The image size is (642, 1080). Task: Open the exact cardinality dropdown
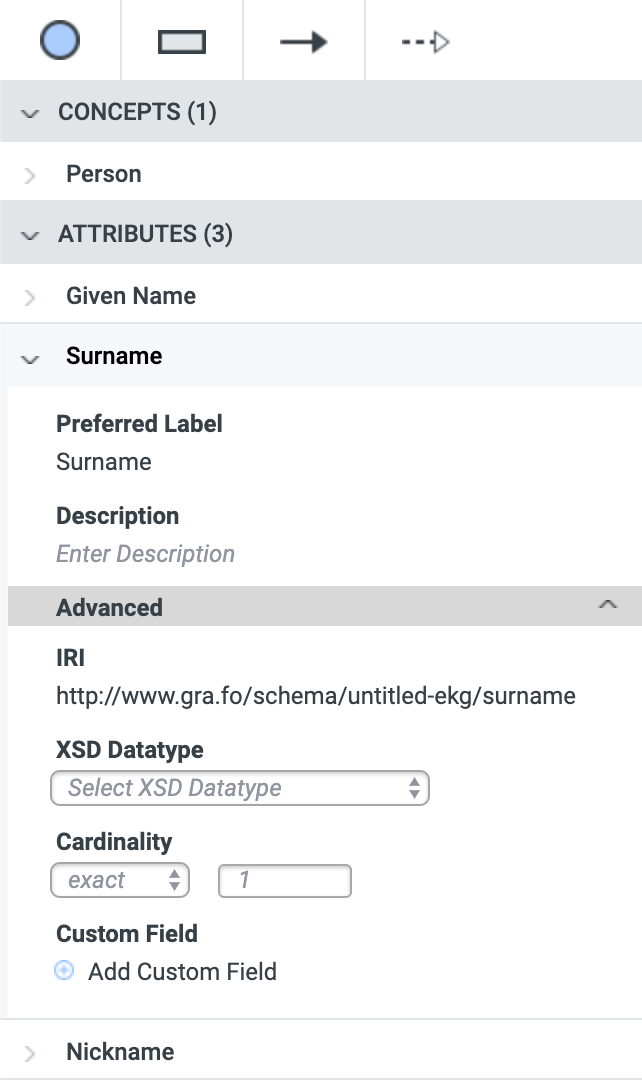(120, 880)
